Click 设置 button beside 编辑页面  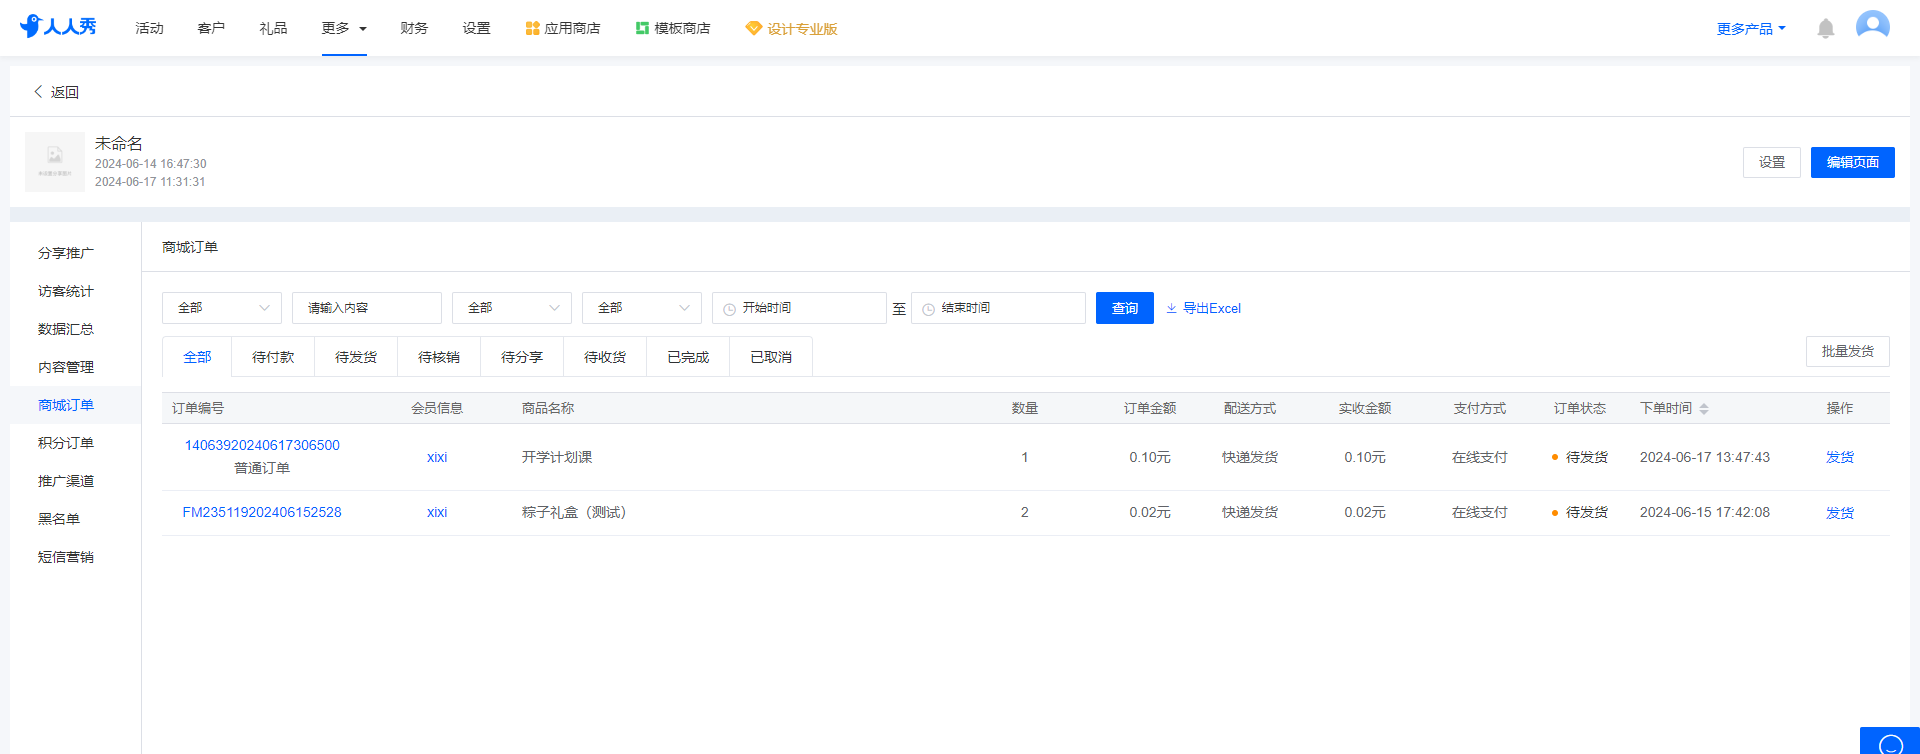point(1772,162)
